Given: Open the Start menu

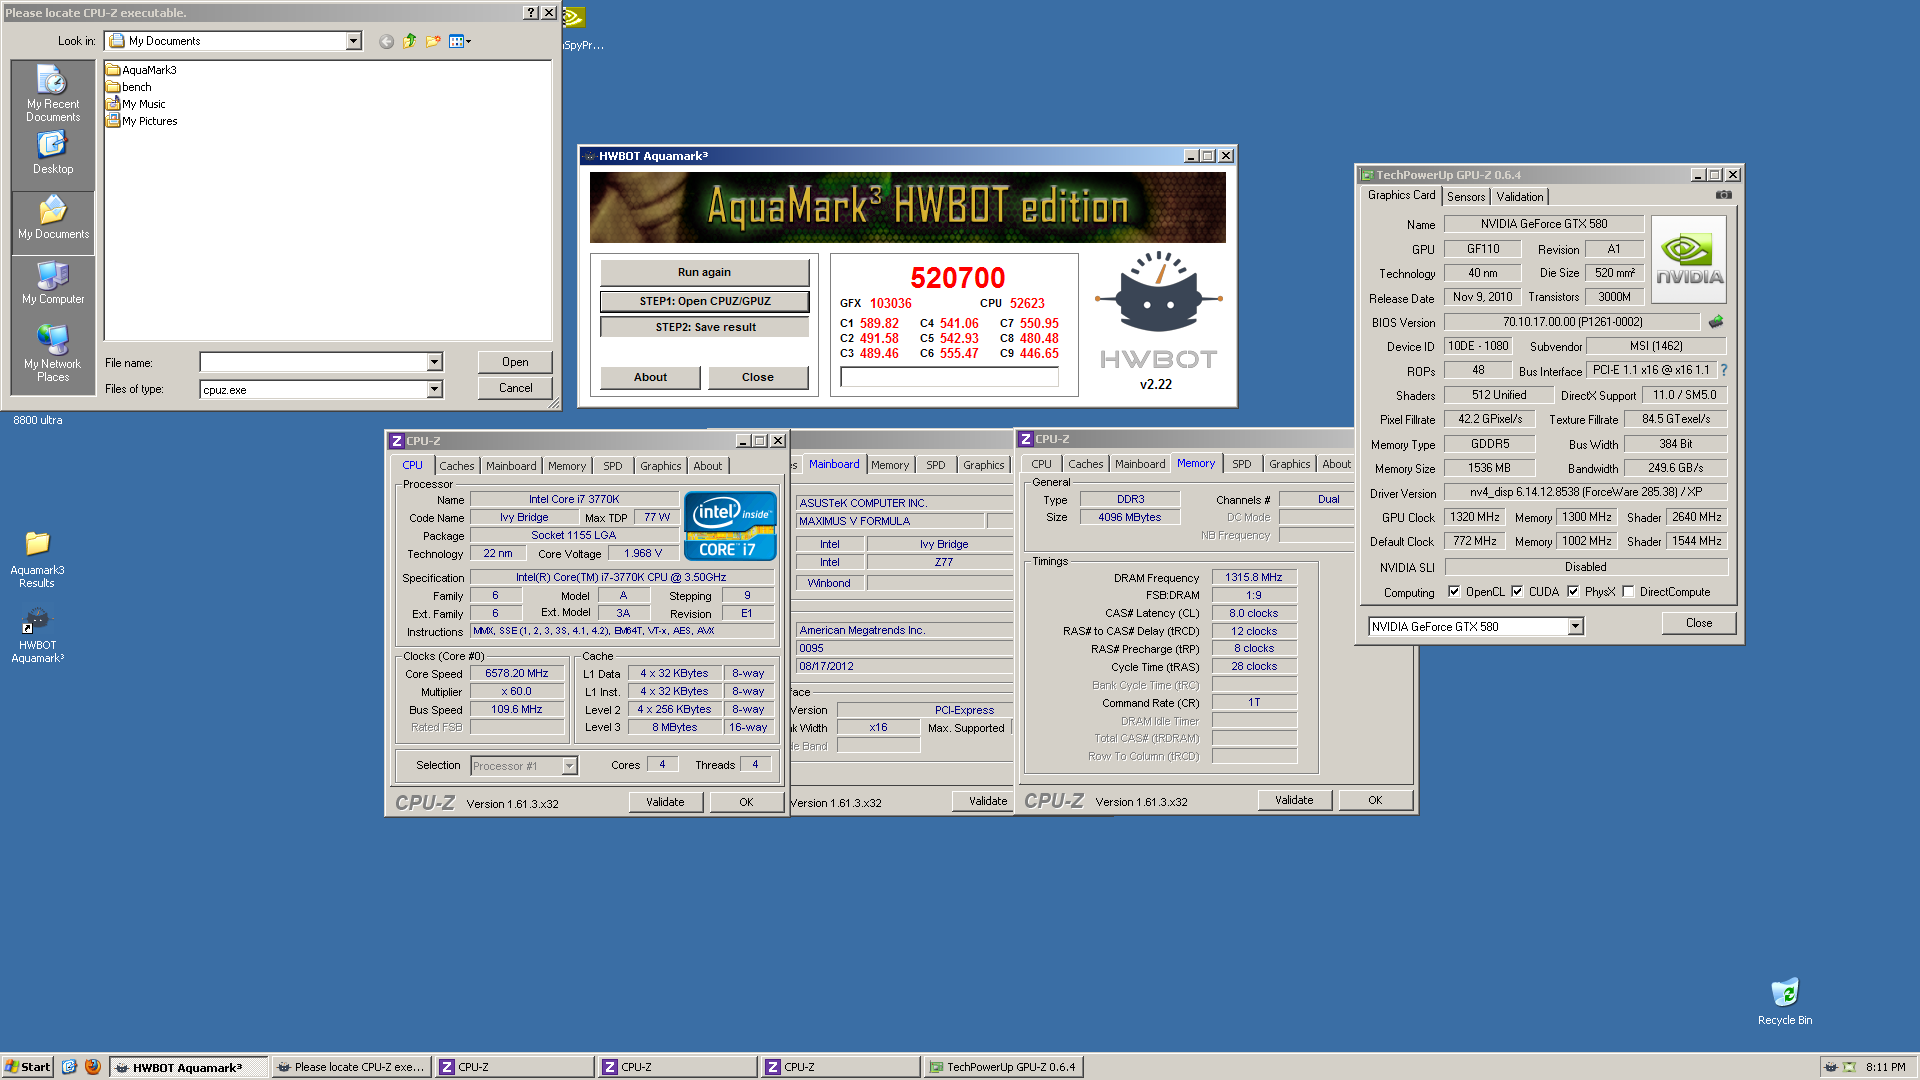Looking at the screenshot, I should (28, 1067).
